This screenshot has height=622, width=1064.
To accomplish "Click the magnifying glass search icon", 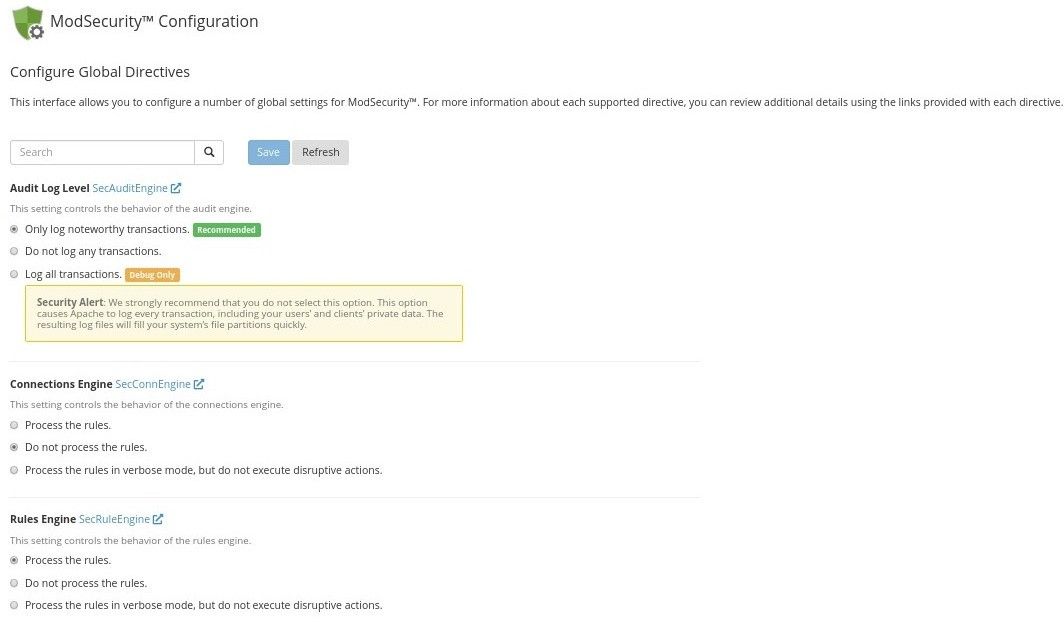I will 209,152.
